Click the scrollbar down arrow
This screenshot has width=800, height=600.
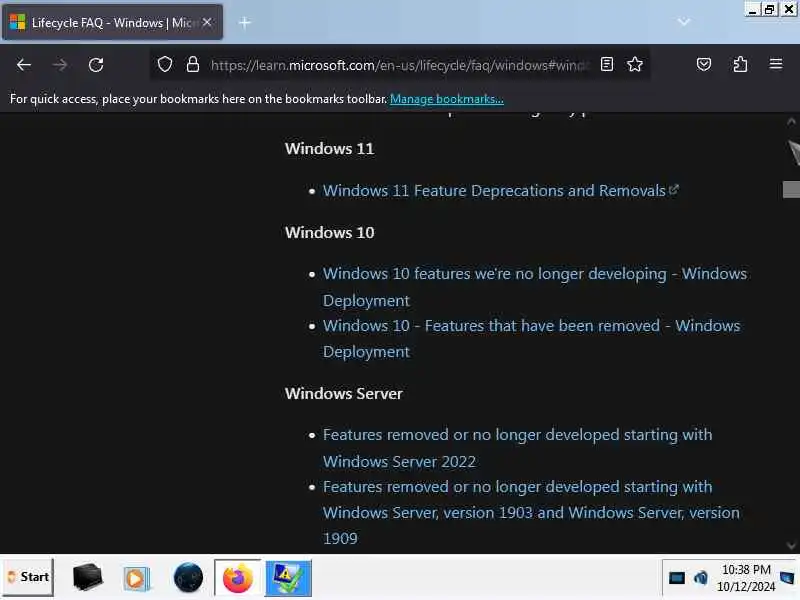791,545
